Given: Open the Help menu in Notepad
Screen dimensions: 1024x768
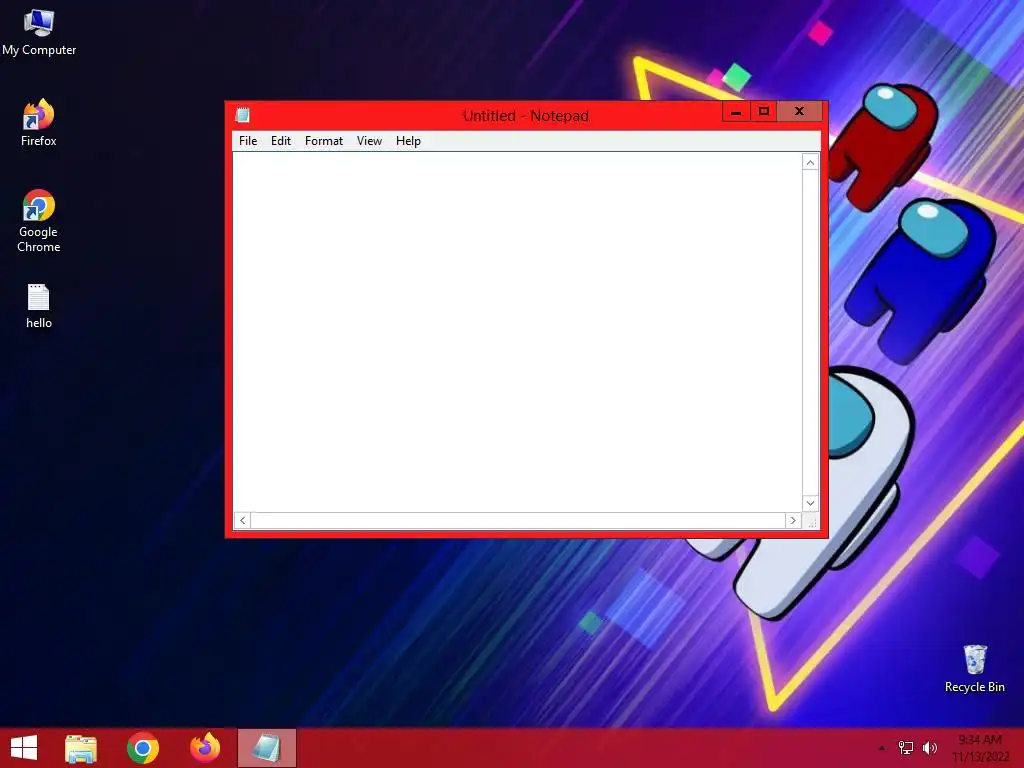Looking at the screenshot, I should [x=408, y=141].
